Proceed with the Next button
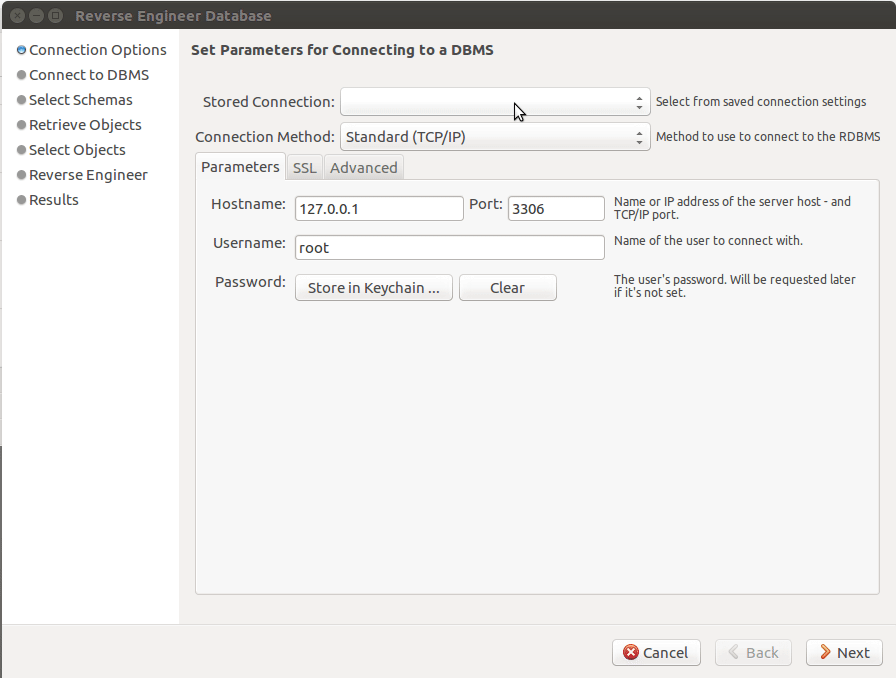This screenshot has width=896, height=678. [844, 653]
